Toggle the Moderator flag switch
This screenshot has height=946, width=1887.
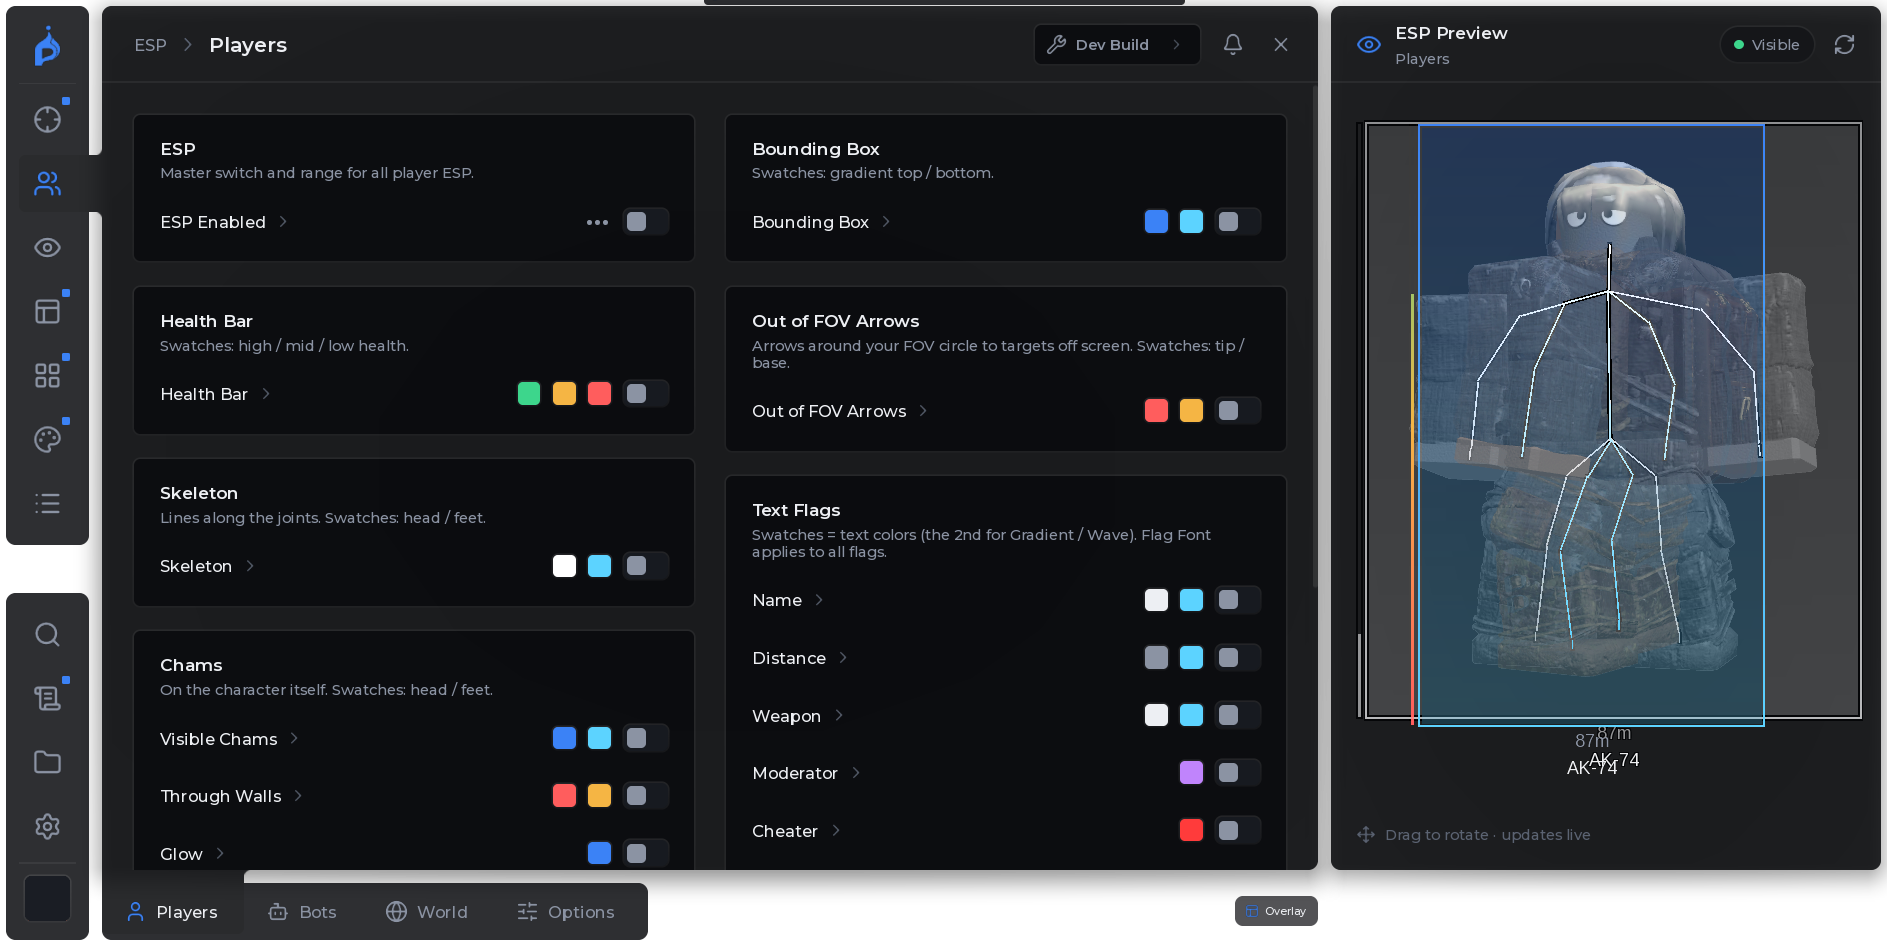(1237, 773)
